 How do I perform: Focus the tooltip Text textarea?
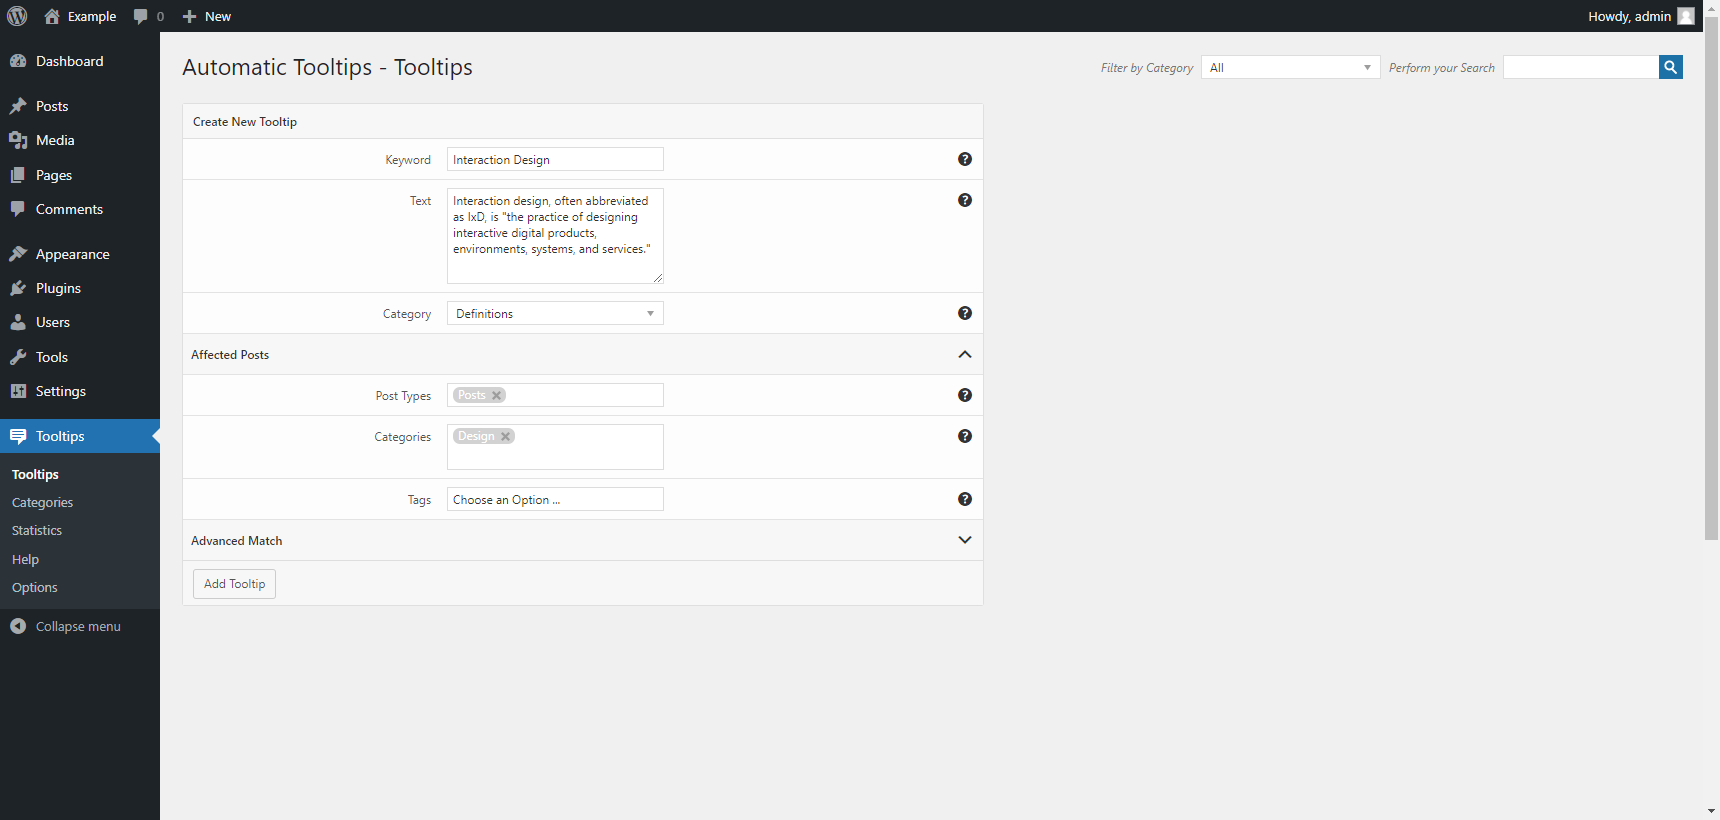pyautogui.click(x=555, y=236)
